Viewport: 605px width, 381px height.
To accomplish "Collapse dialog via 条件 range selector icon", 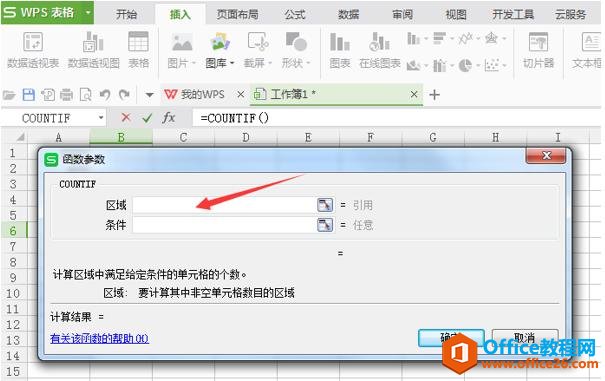I will coord(325,225).
